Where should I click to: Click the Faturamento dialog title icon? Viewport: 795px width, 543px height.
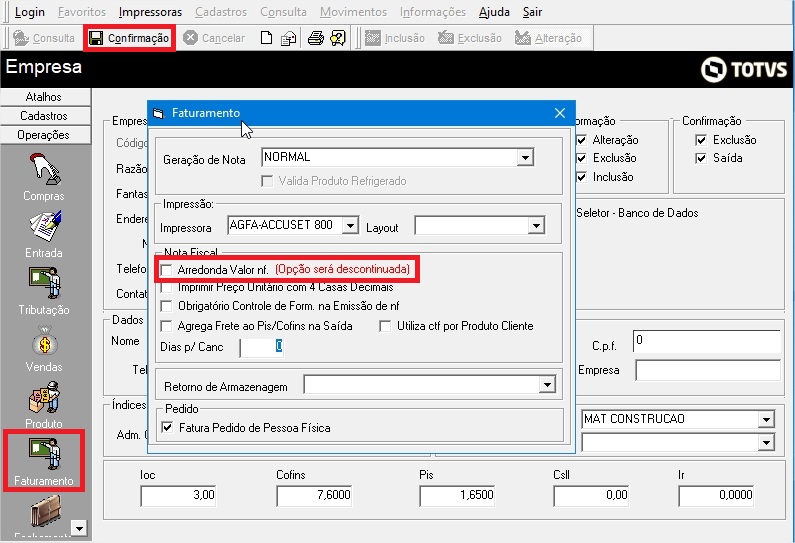click(159, 113)
